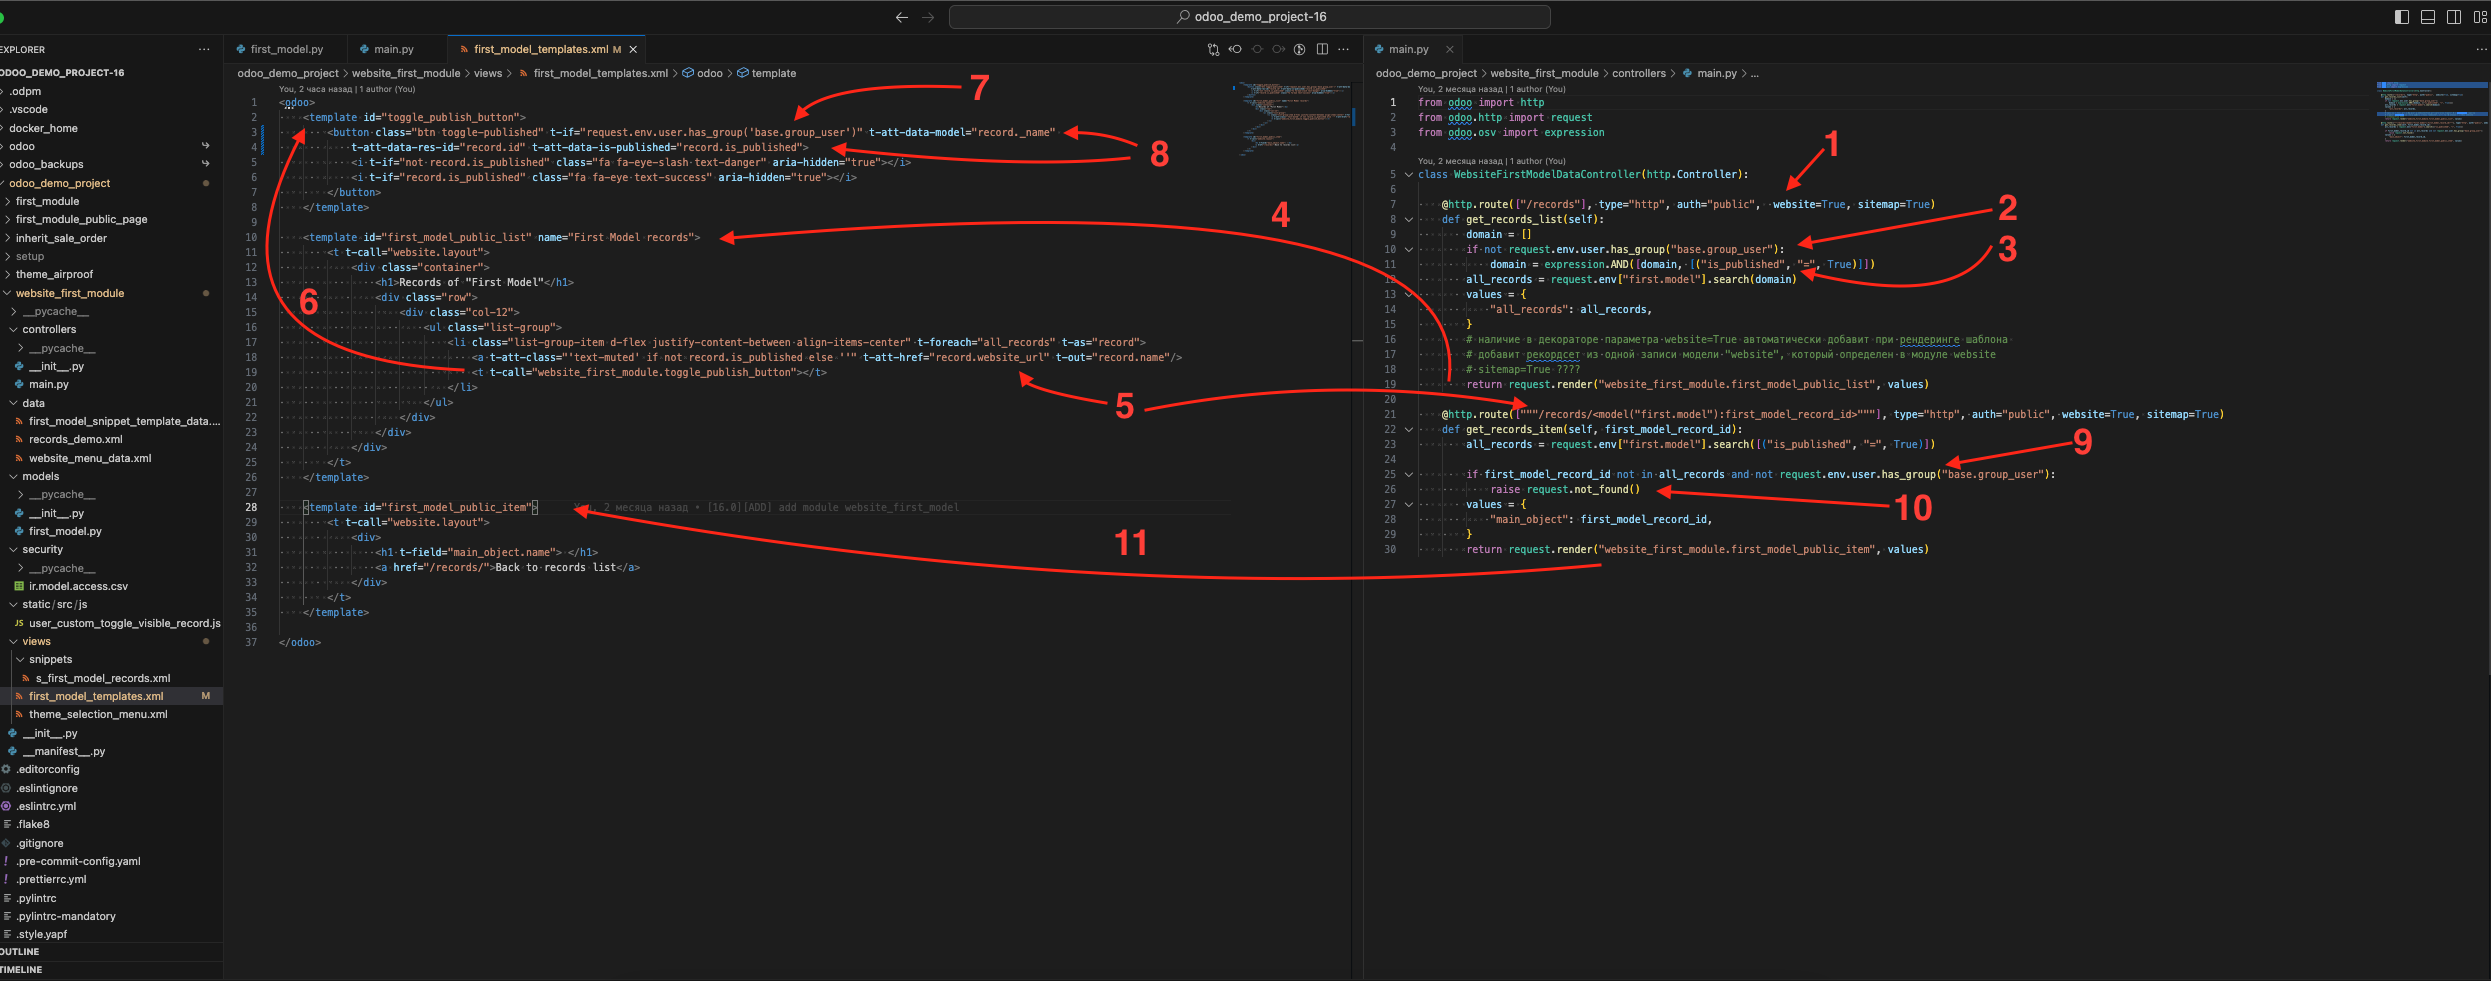Open Changes for first_model_templates.xml
Viewport: 2491px width, 981px height.
coord(1213,49)
